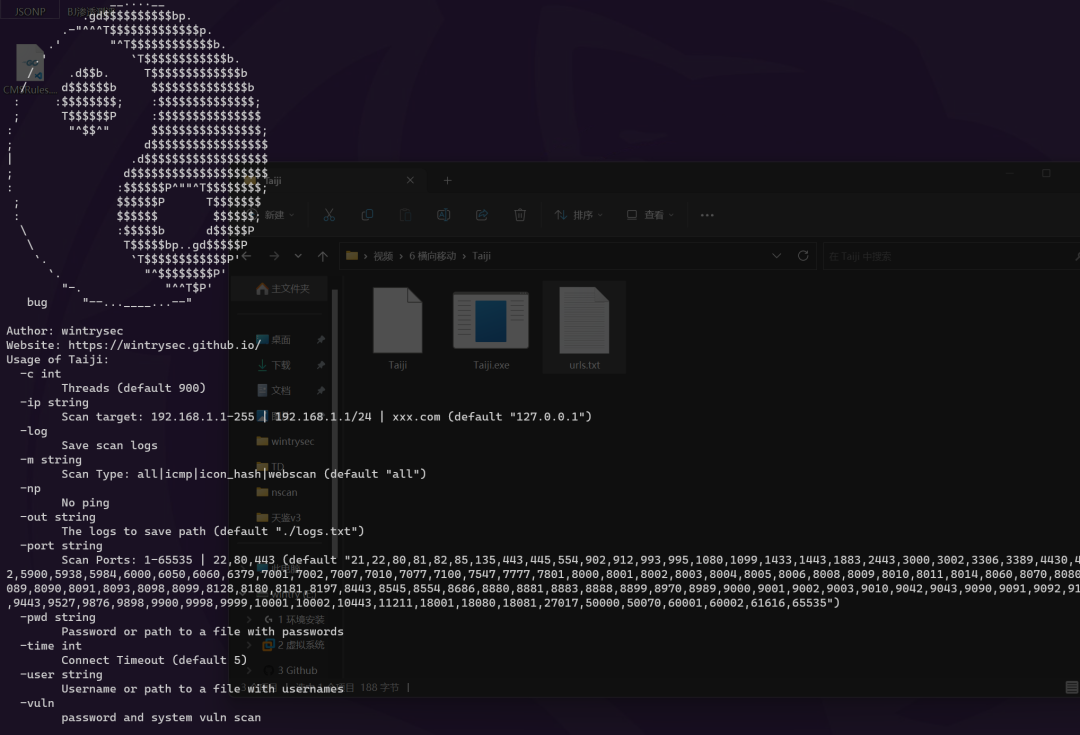Close the Taiji Explorer tab
The height and width of the screenshot is (735, 1080).
[x=410, y=180]
